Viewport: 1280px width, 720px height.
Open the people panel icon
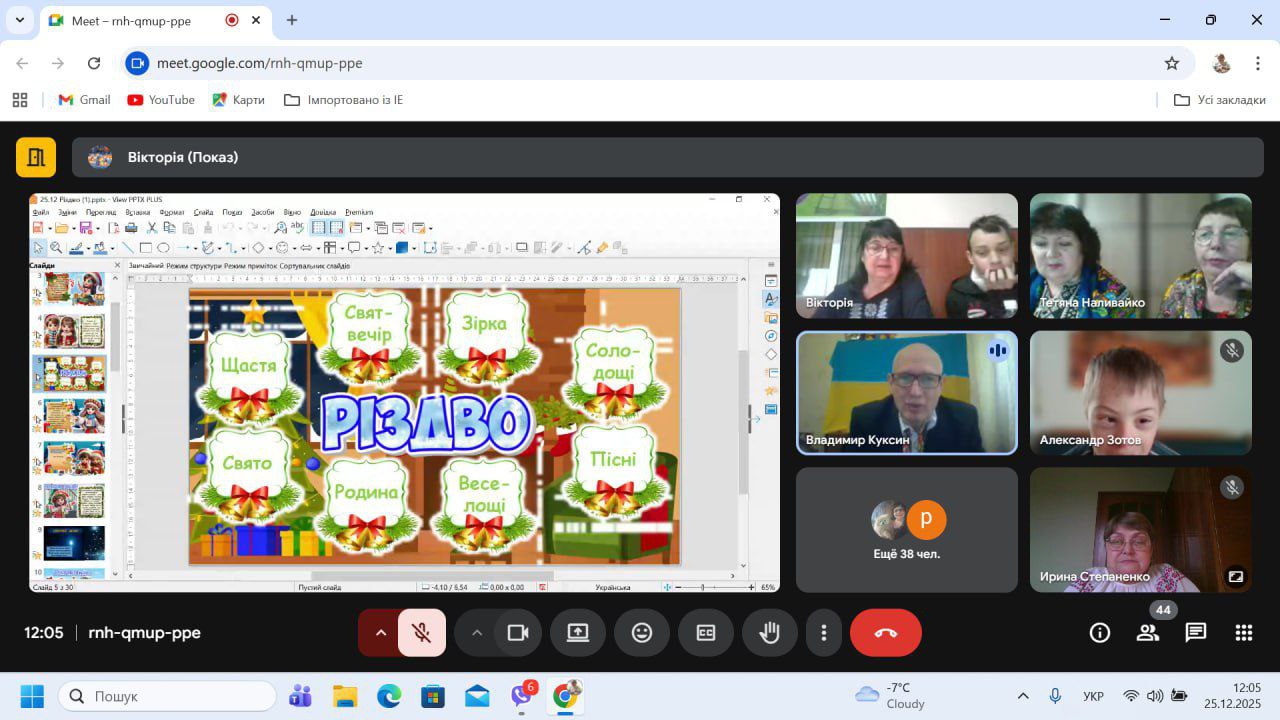click(x=1148, y=633)
